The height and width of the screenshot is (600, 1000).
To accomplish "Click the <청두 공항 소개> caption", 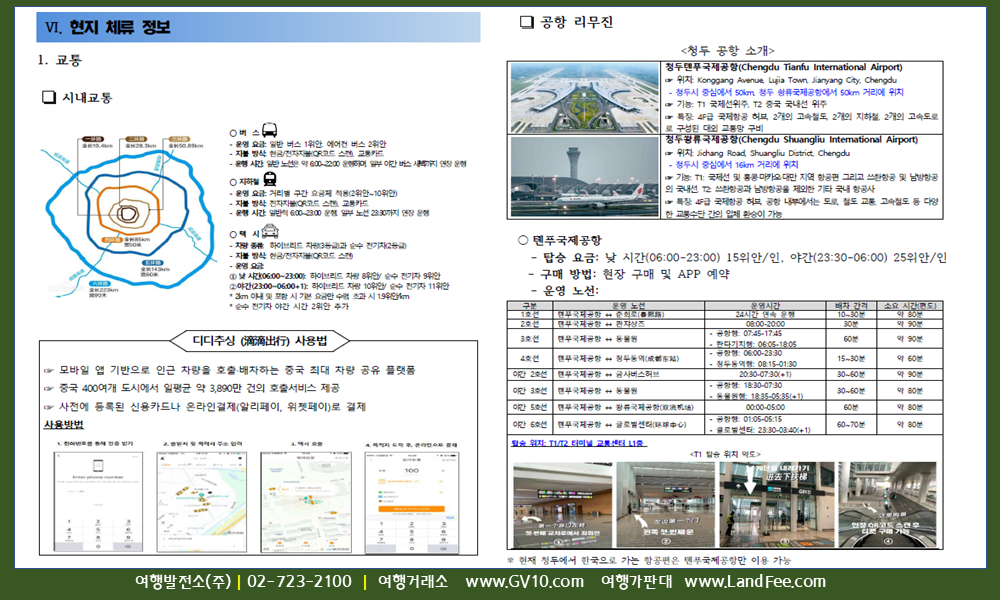I will pos(727,50).
